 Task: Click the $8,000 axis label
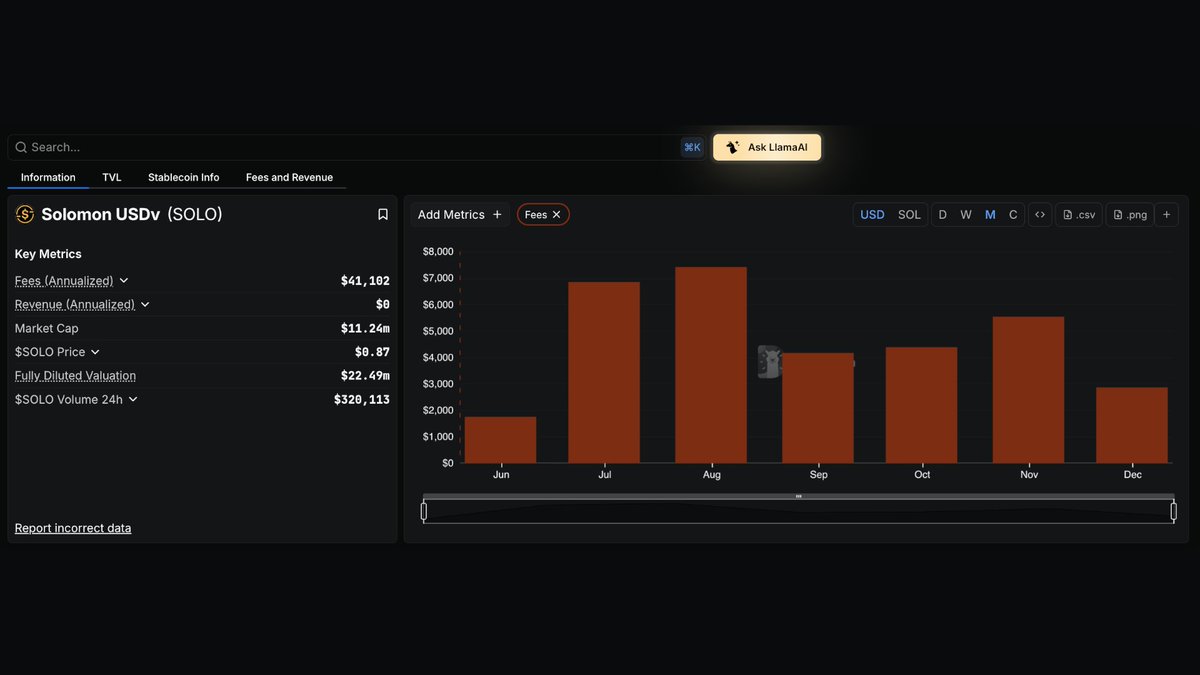pos(438,252)
